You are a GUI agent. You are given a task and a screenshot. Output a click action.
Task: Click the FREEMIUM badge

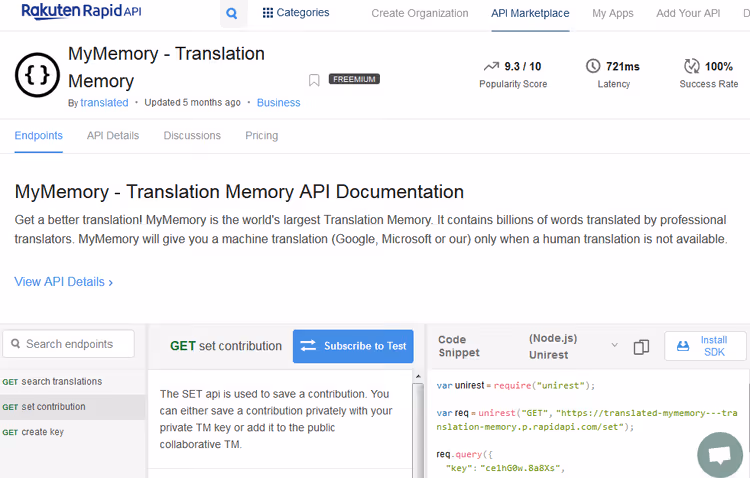point(354,79)
